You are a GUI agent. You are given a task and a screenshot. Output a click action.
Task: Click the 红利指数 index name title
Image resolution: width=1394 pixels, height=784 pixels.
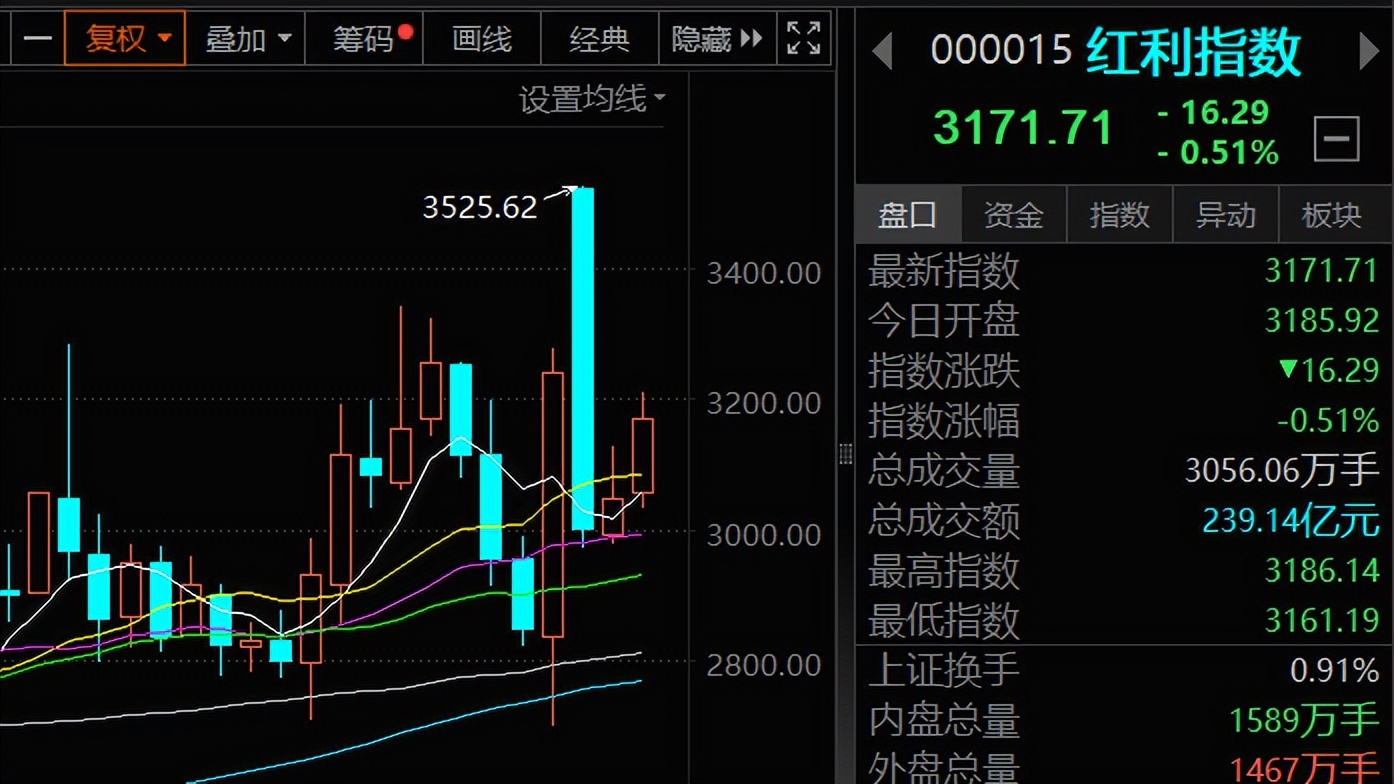1194,50
